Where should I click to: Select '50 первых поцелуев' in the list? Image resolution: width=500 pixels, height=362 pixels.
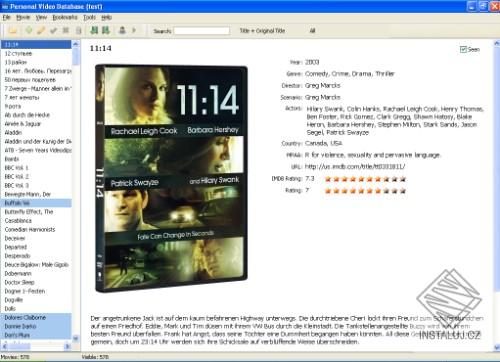point(36,80)
